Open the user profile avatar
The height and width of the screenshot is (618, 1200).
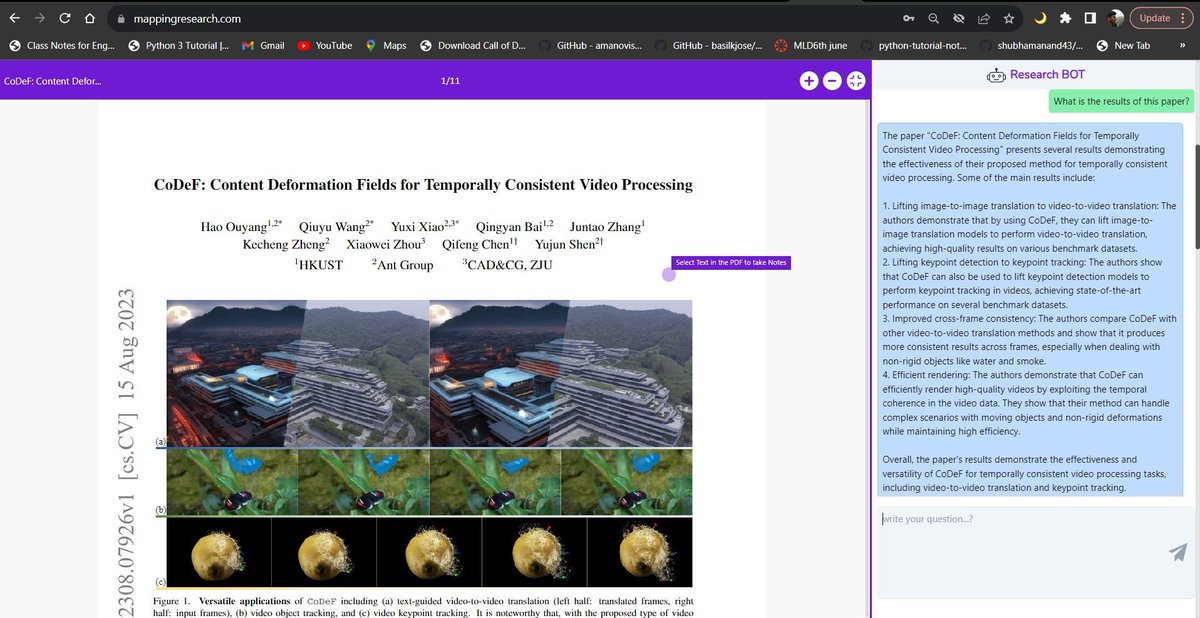[1116, 18]
